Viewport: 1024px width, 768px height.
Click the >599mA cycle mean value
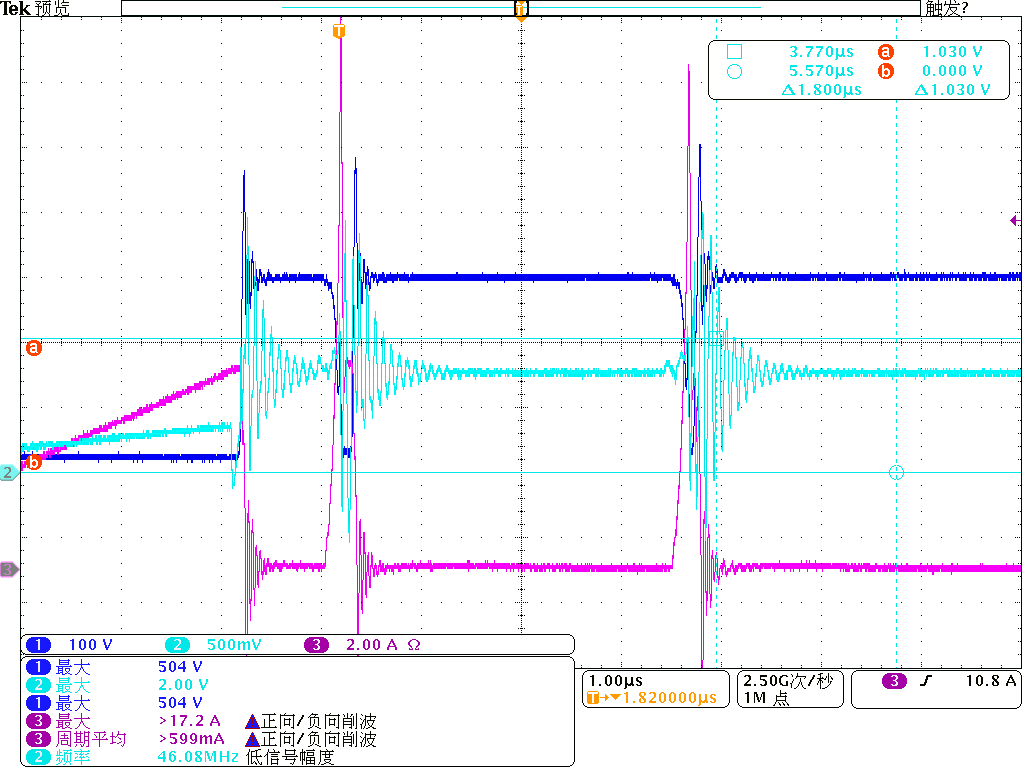(191, 739)
